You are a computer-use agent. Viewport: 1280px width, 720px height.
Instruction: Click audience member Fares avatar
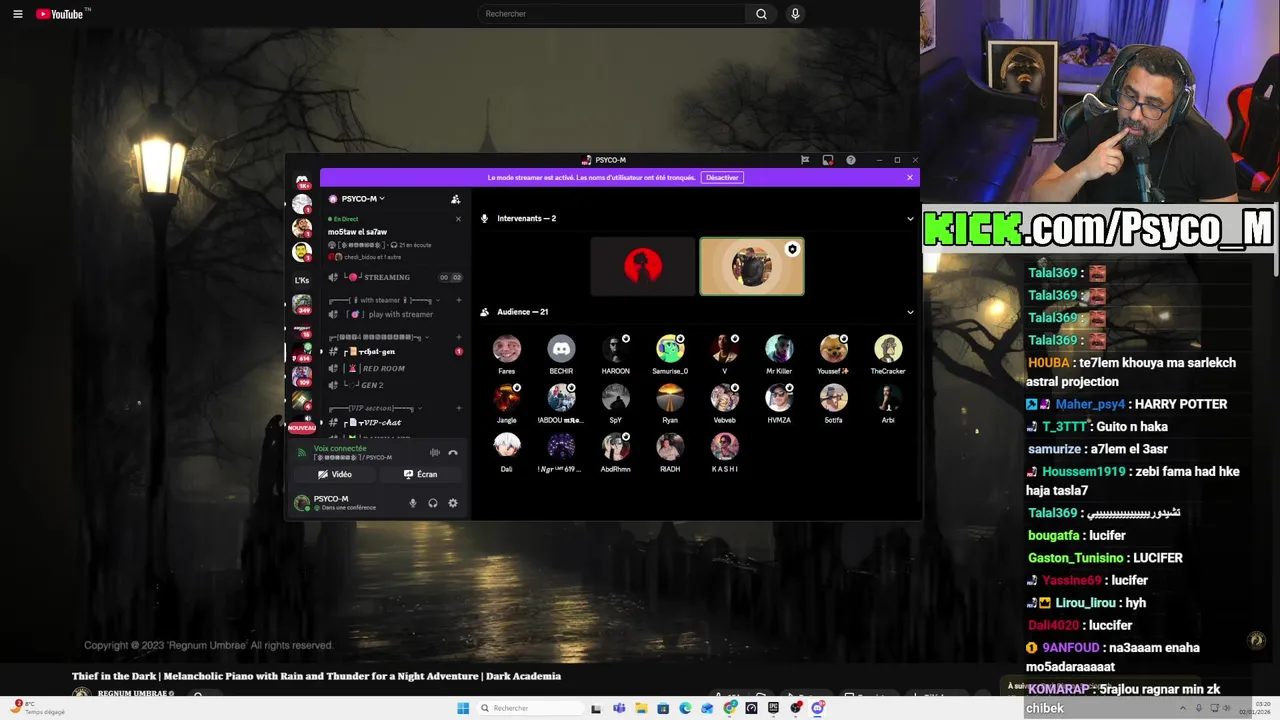pos(507,349)
